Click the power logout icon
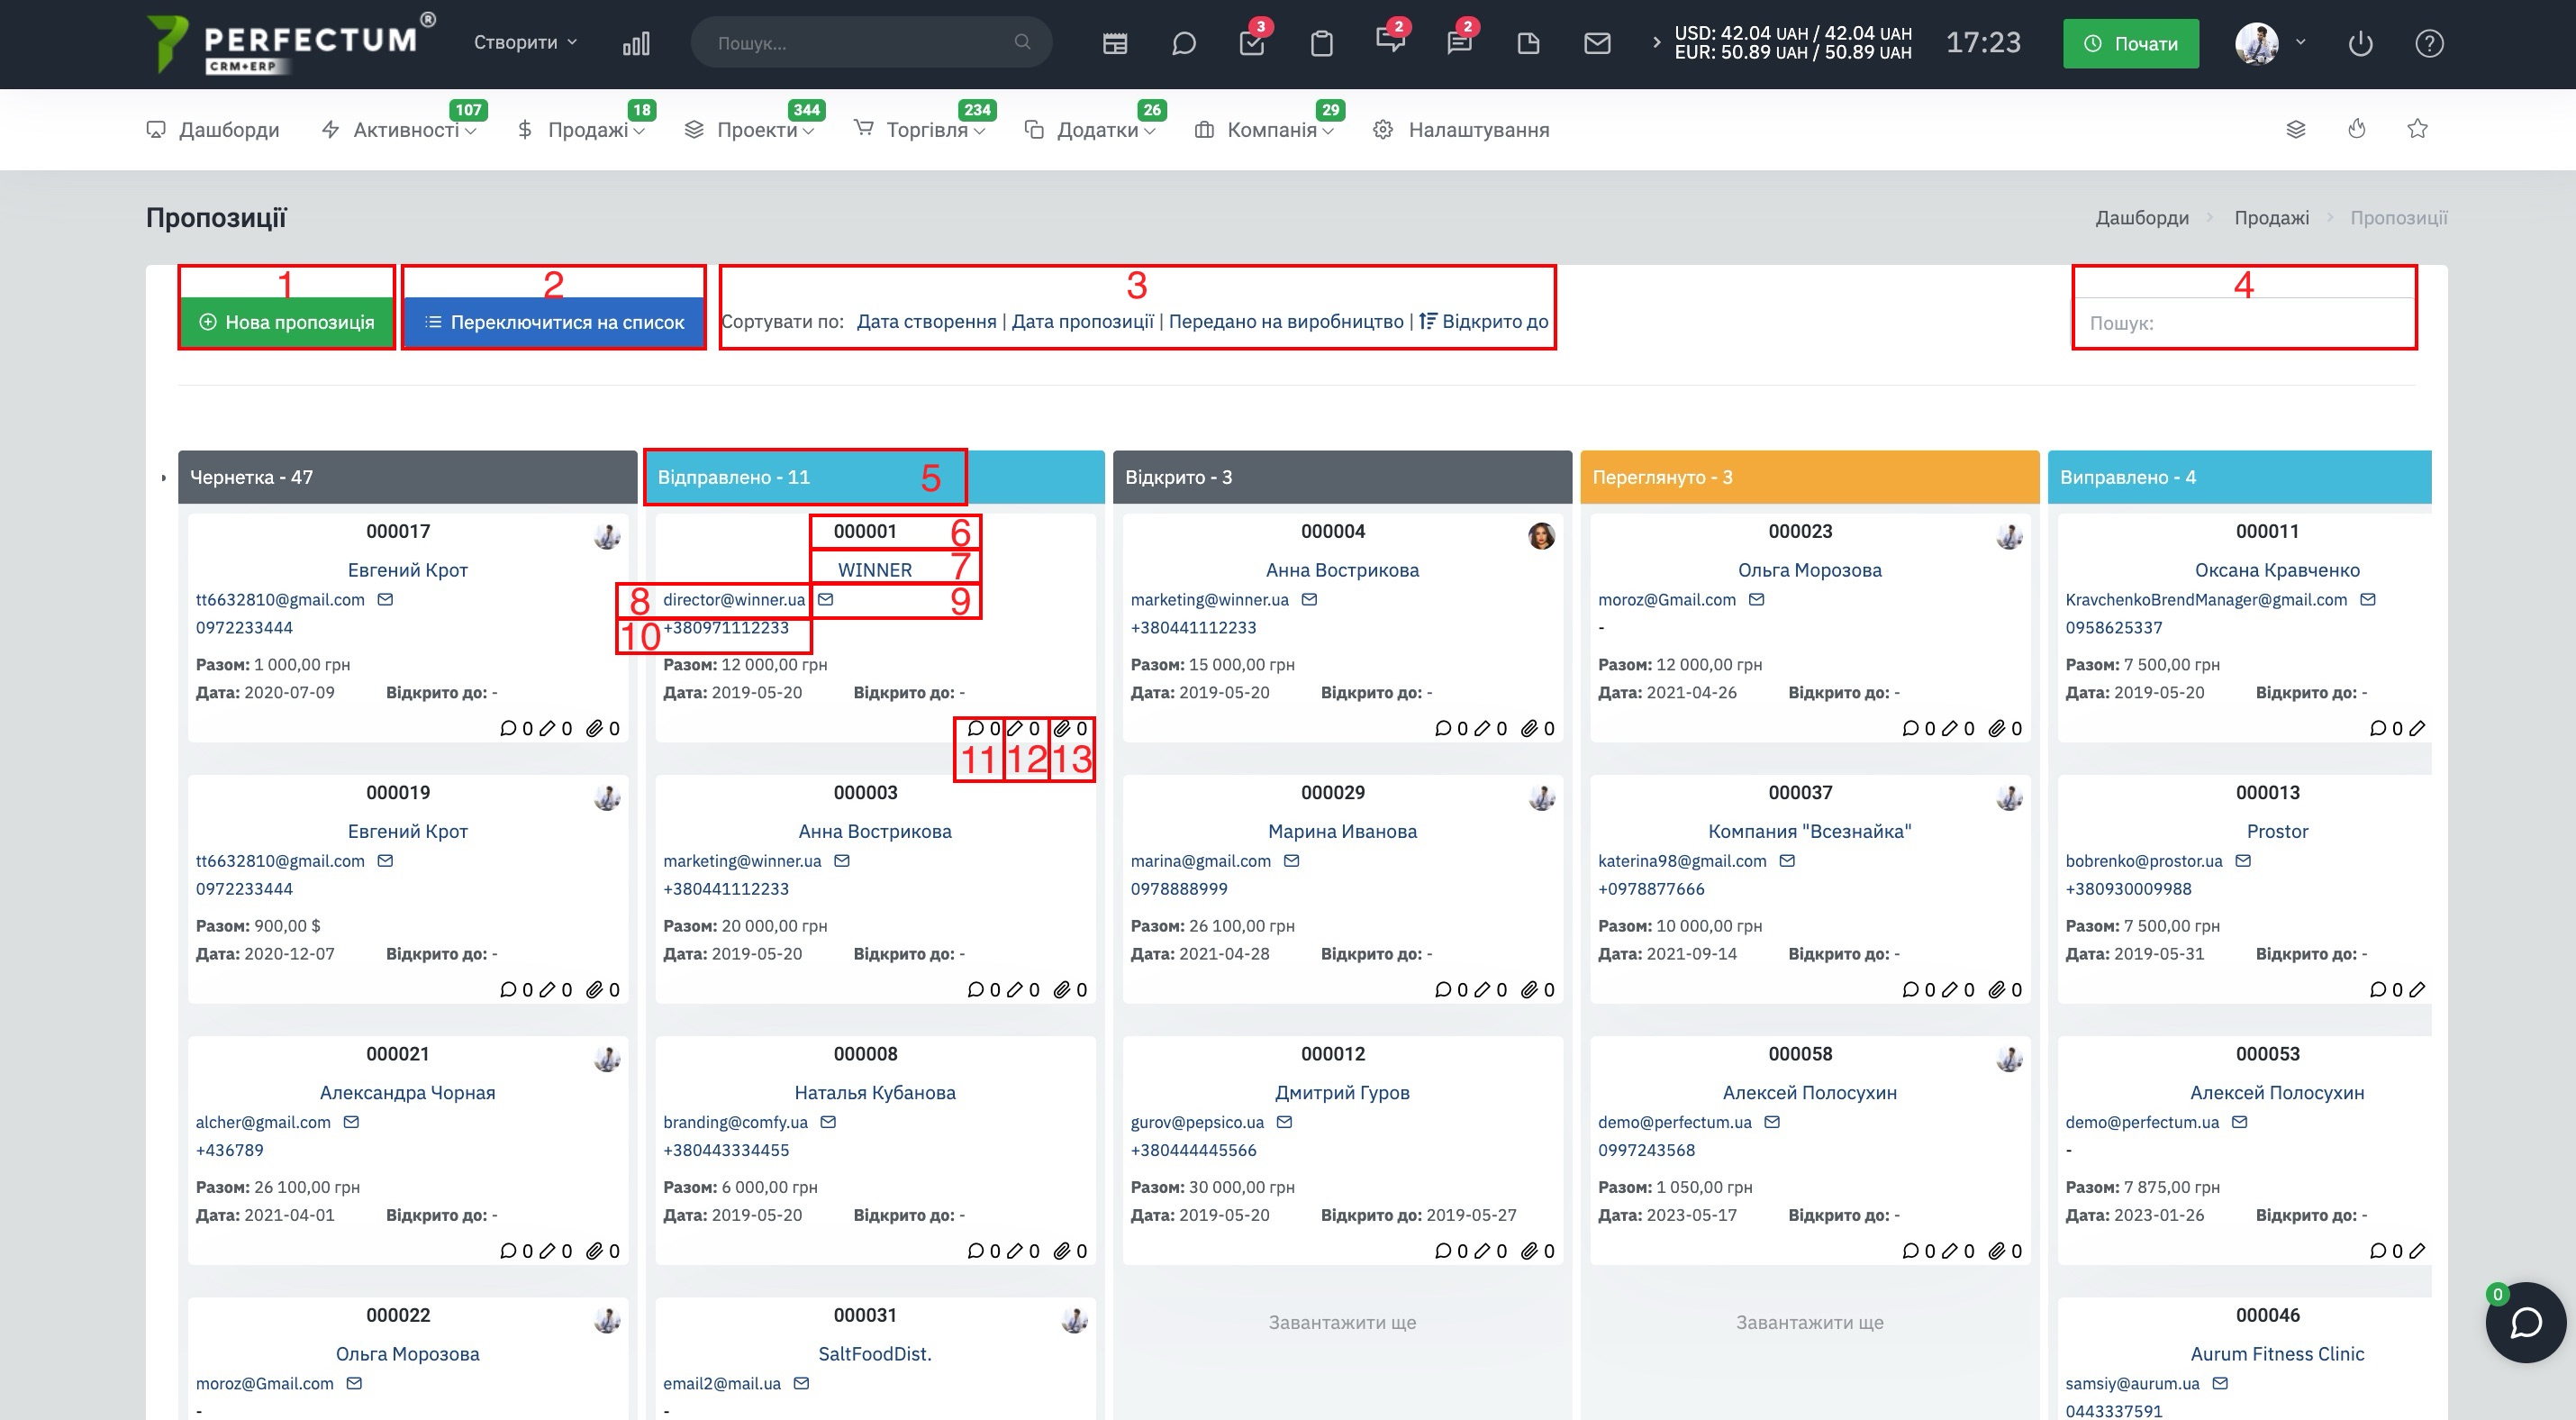This screenshot has width=2576, height=1420. pos(2360,43)
